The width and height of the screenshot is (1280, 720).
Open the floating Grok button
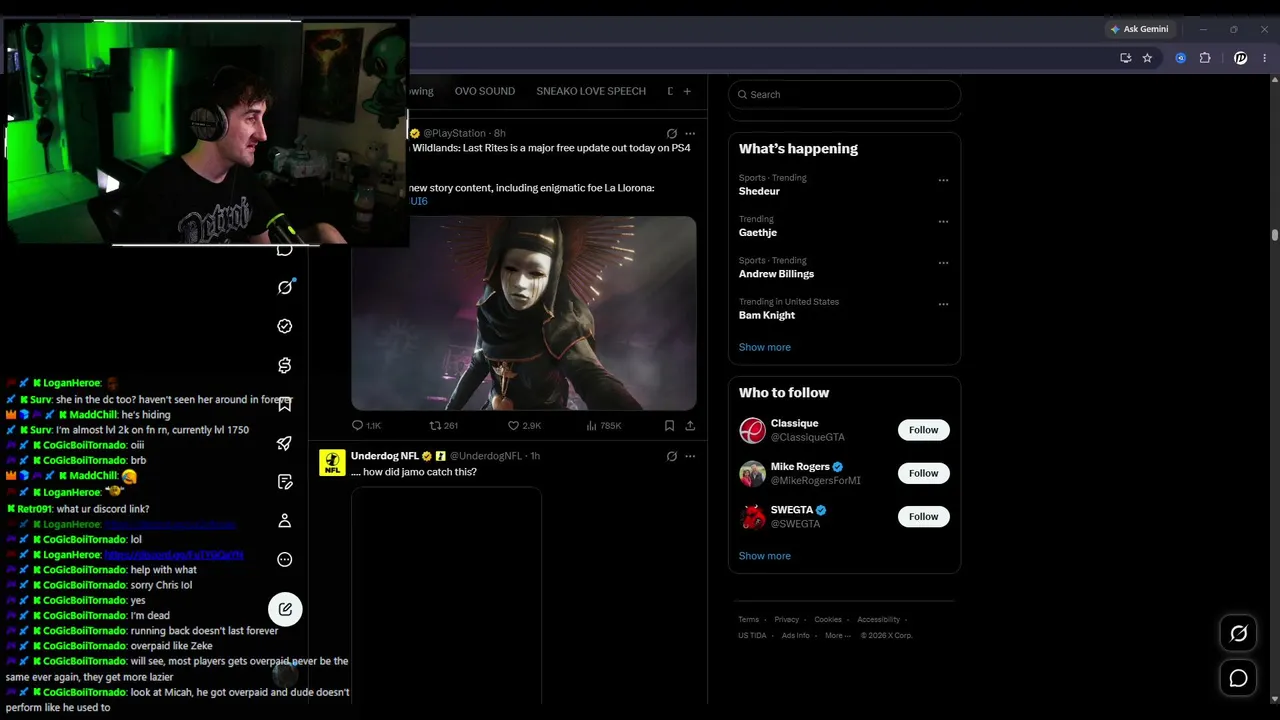(x=1238, y=633)
